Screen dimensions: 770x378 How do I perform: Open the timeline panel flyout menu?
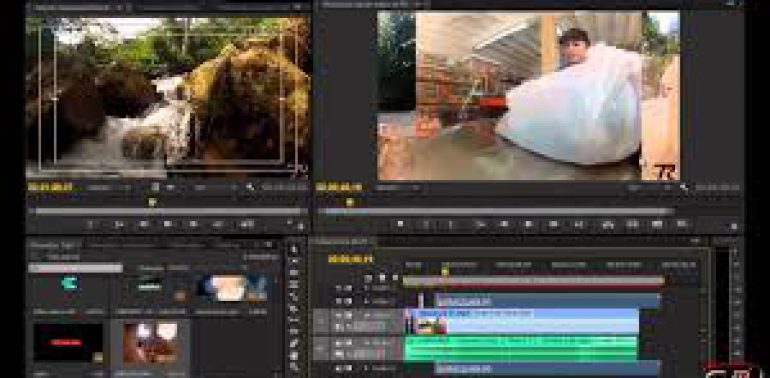(x=695, y=241)
